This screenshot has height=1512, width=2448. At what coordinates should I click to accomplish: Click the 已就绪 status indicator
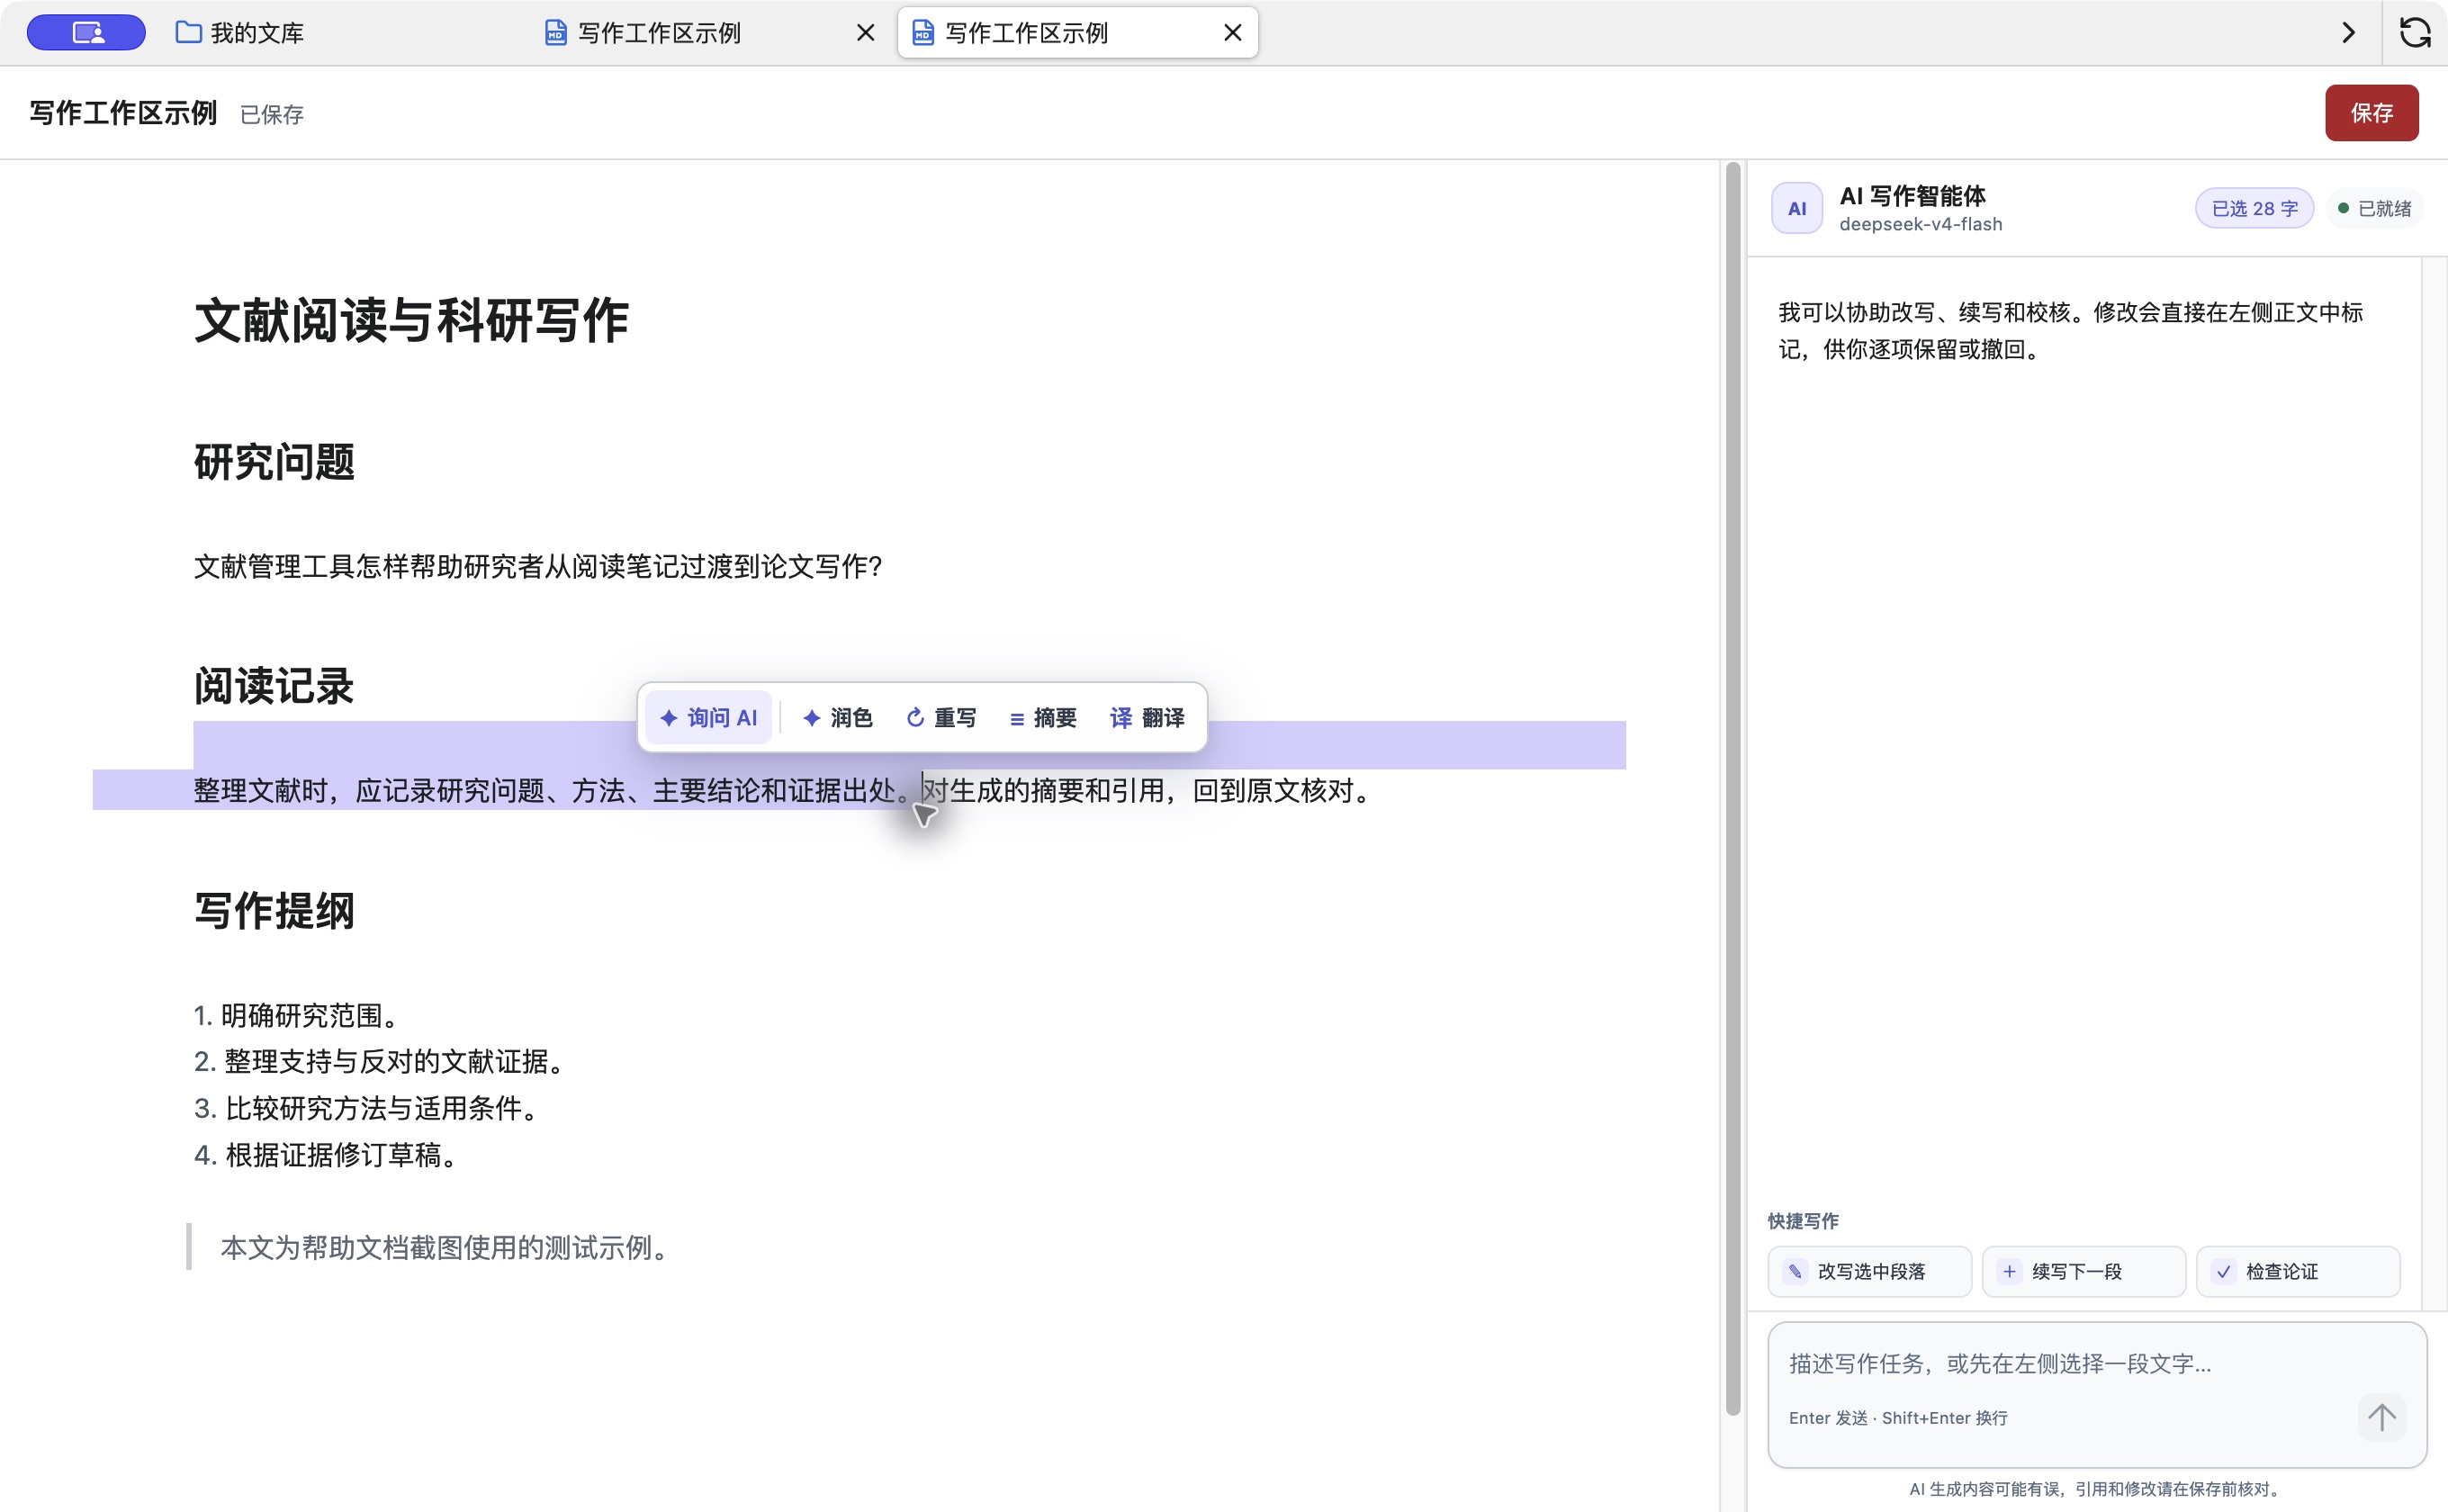(x=2374, y=208)
